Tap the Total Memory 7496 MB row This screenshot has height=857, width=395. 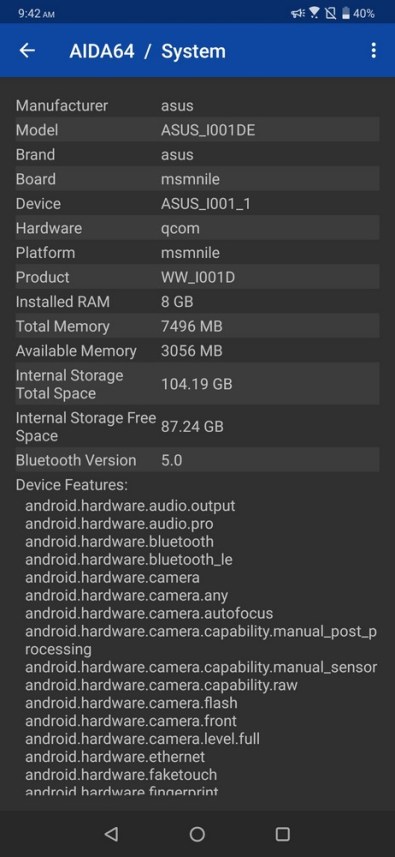pyautogui.click(x=197, y=326)
